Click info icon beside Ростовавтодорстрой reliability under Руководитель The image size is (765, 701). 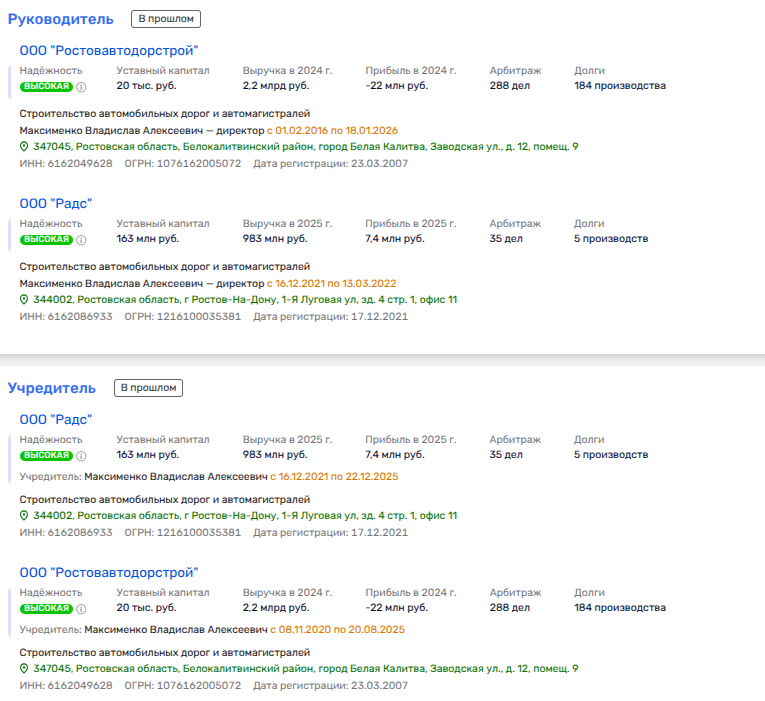point(82,87)
